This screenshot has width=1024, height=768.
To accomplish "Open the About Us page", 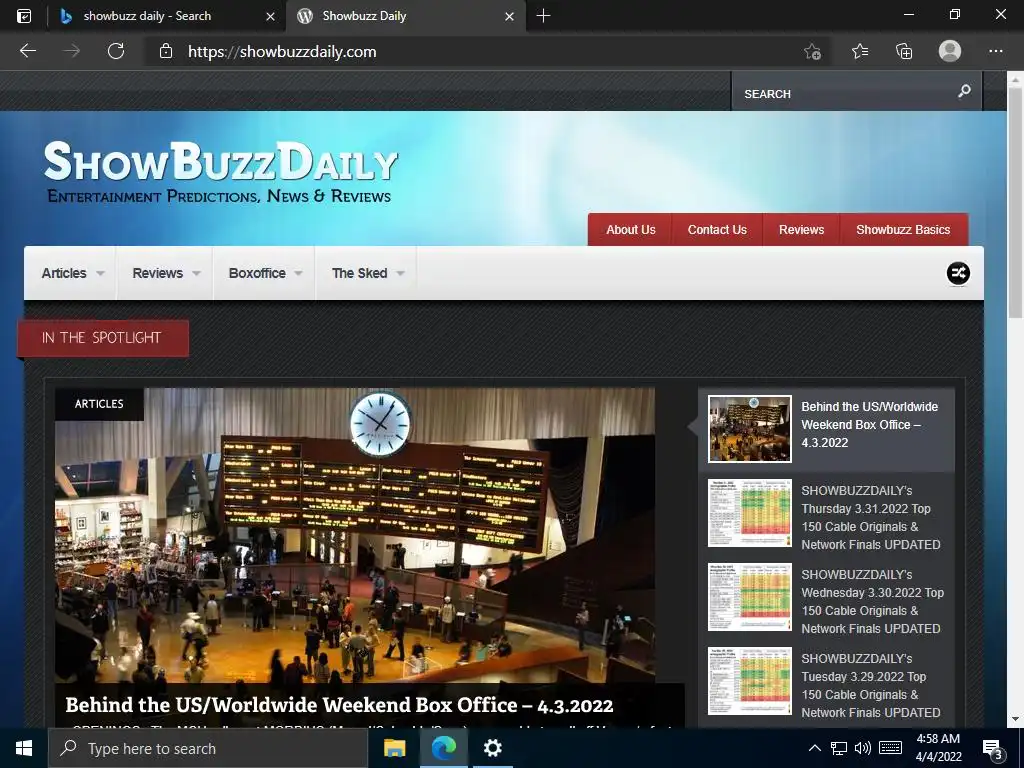I will click(x=630, y=230).
